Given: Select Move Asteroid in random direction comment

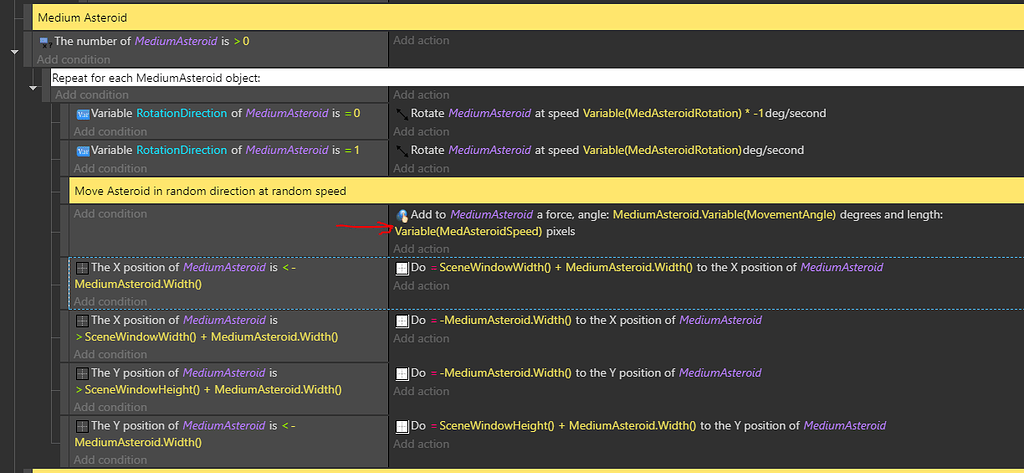Looking at the screenshot, I should pyautogui.click(x=546, y=191).
